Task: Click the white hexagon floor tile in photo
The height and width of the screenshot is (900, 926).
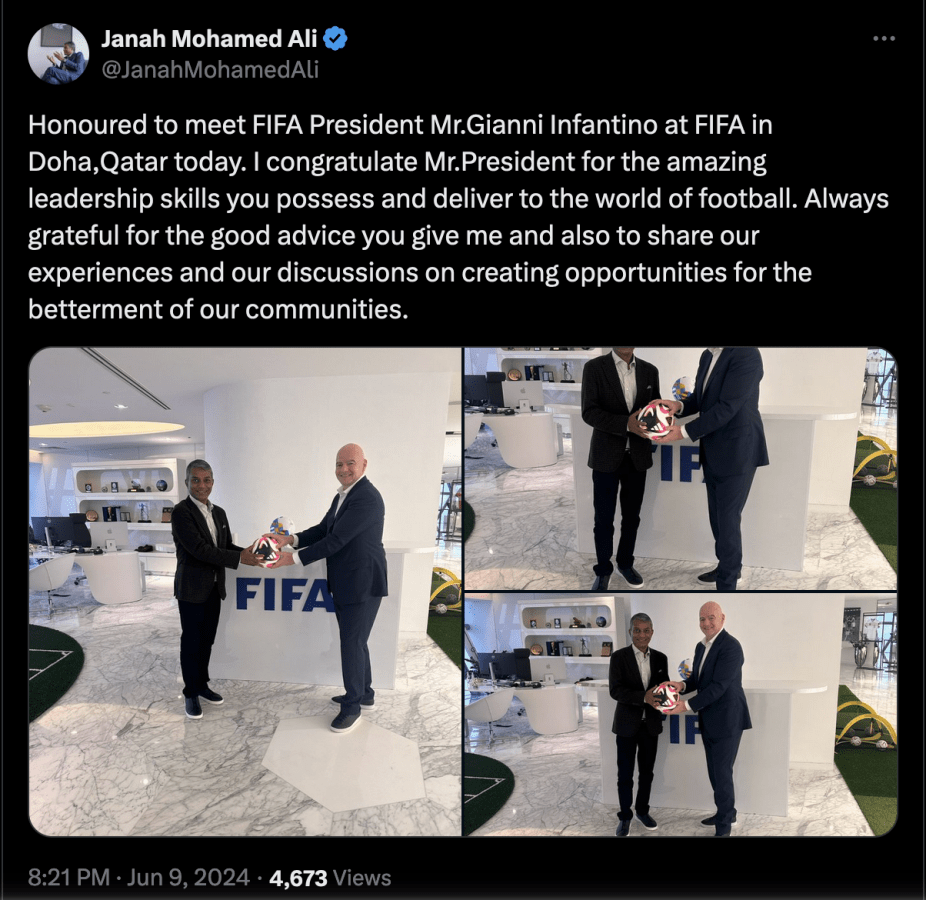Action: pos(344,761)
